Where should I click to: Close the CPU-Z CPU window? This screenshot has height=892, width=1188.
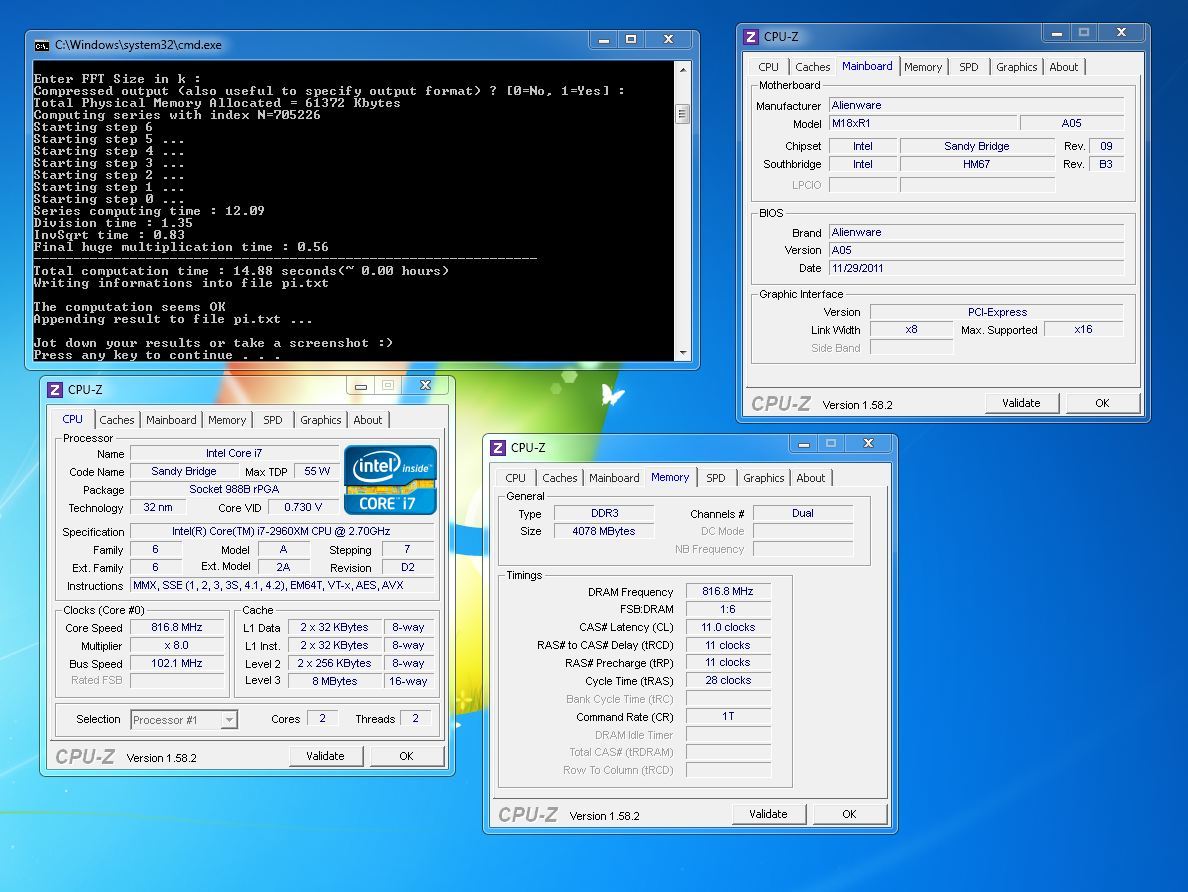click(426, 386)
